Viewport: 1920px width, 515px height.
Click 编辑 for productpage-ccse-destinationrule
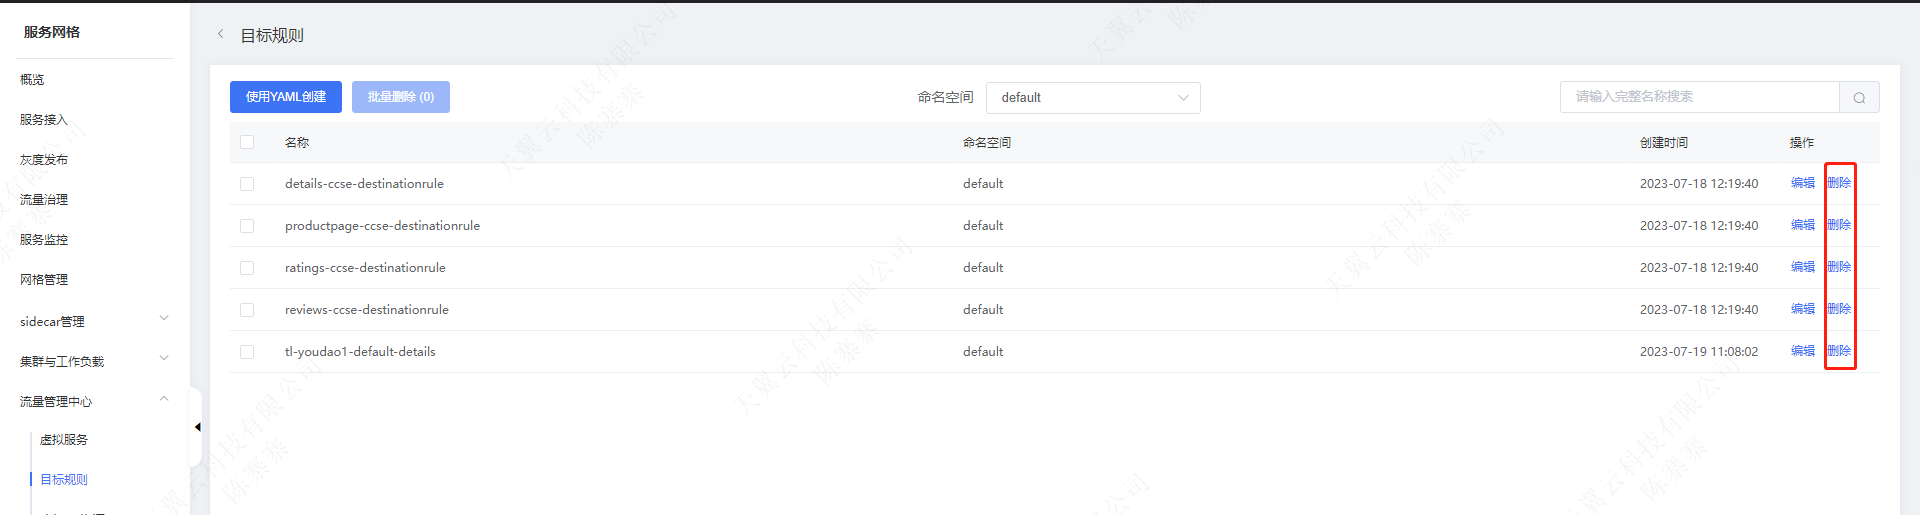click(x=1803, y=225)
